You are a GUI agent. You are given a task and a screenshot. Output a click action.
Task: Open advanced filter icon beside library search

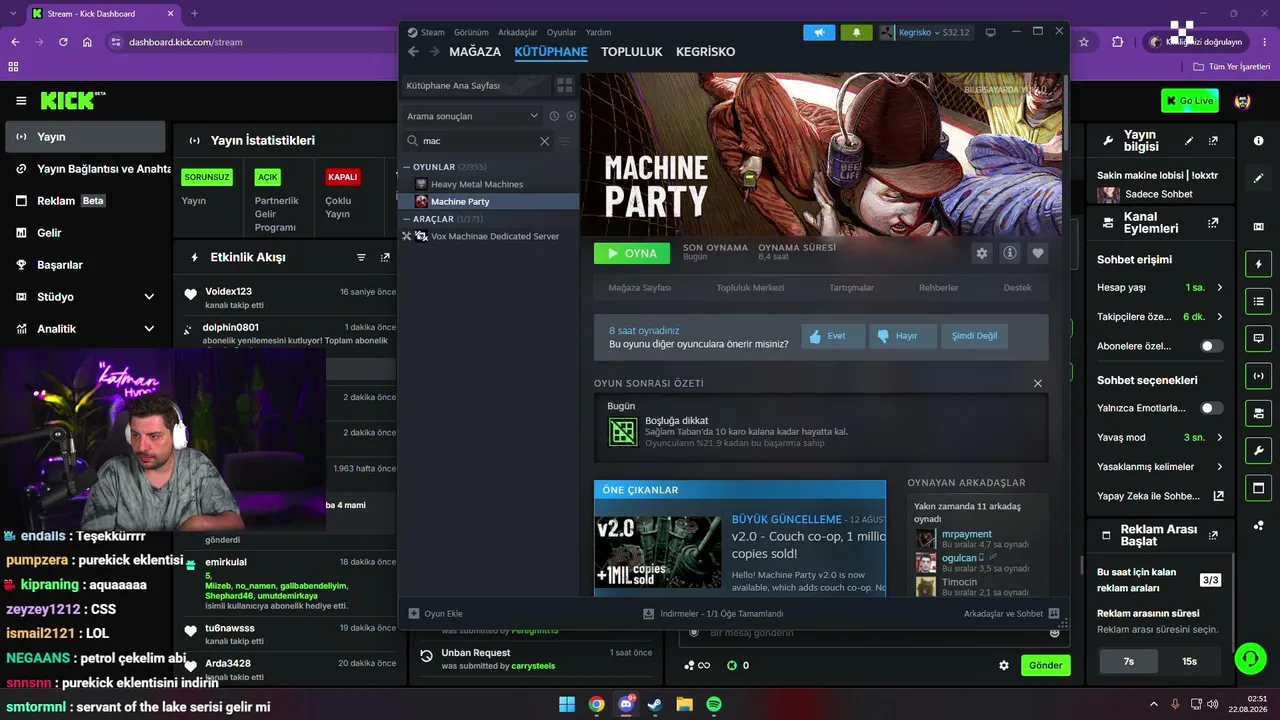[565, 141]
